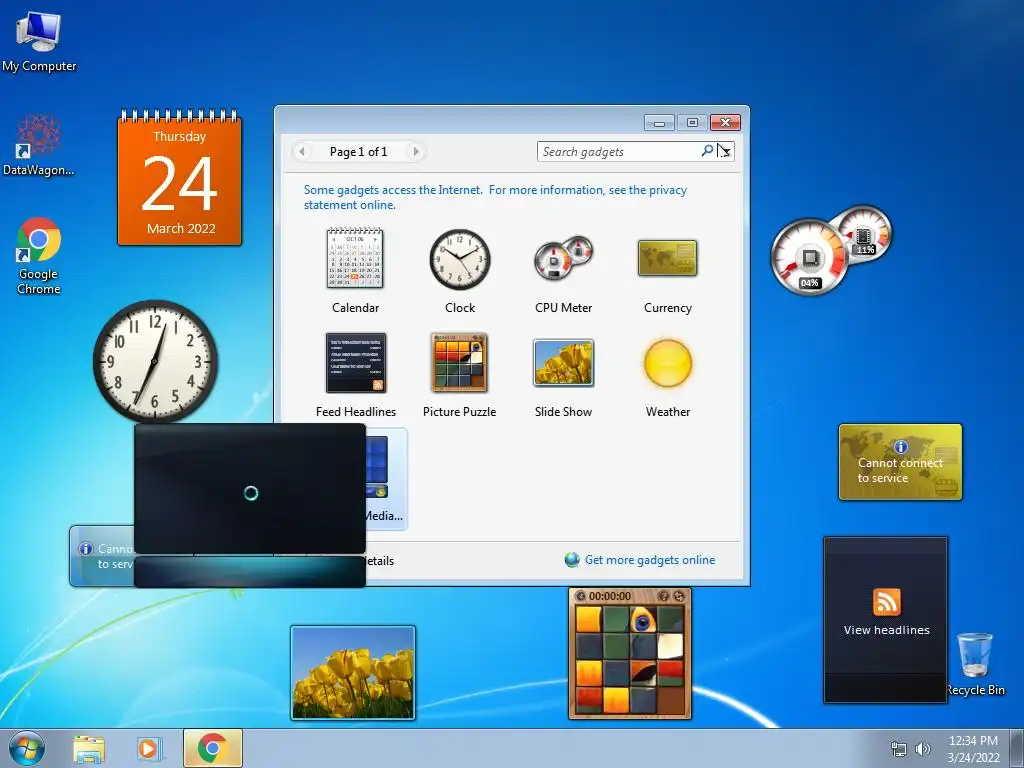Open the volume tray icon
The height and width of the screenshot is (768, 1024).
point(923,749)
